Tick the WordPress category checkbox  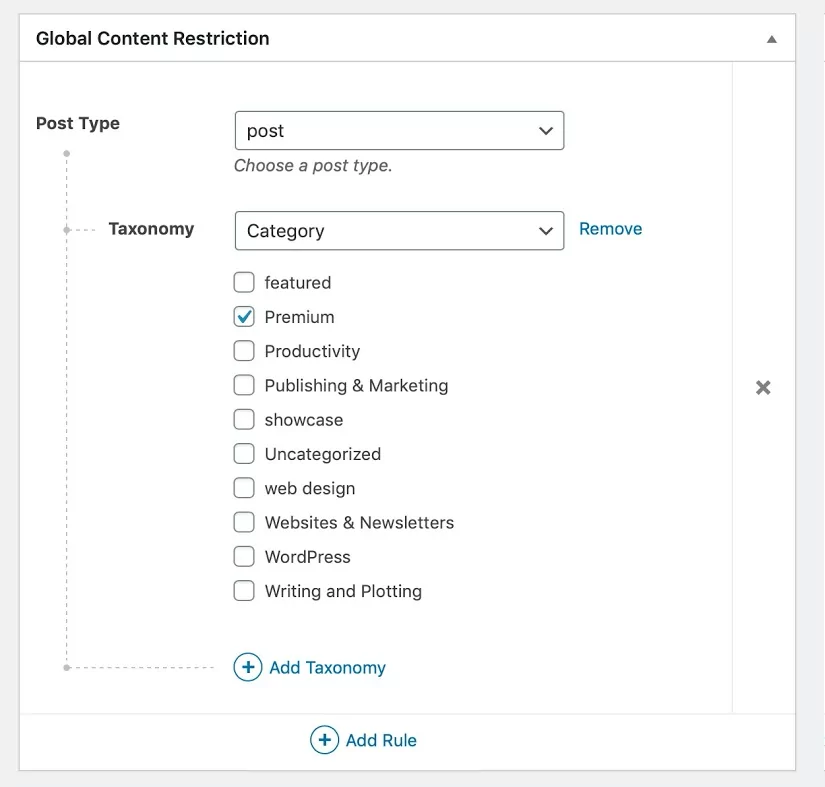244,556
